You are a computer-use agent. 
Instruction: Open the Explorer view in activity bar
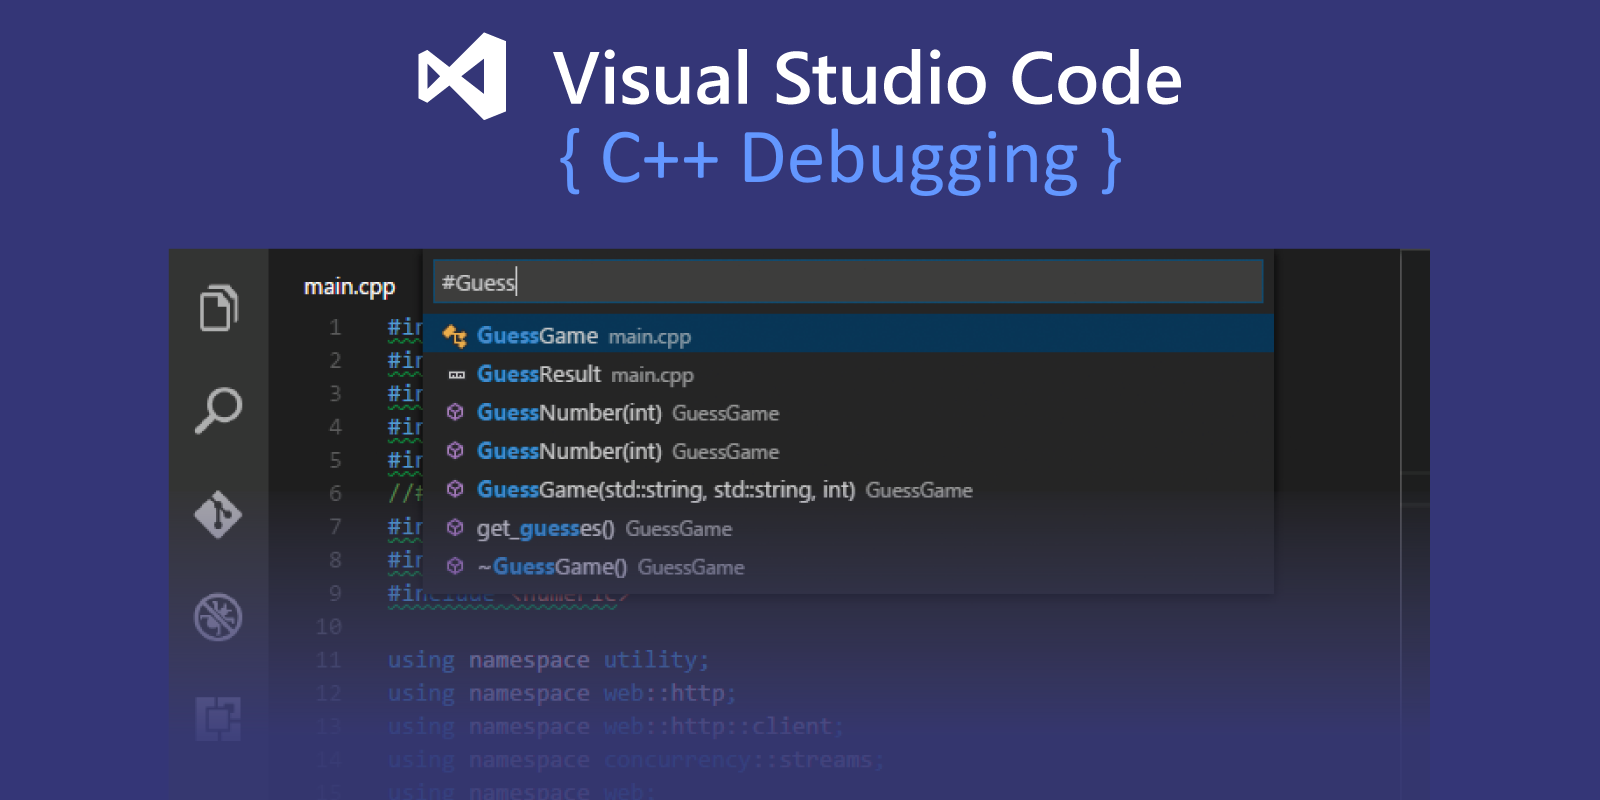[x=219, y=307]
